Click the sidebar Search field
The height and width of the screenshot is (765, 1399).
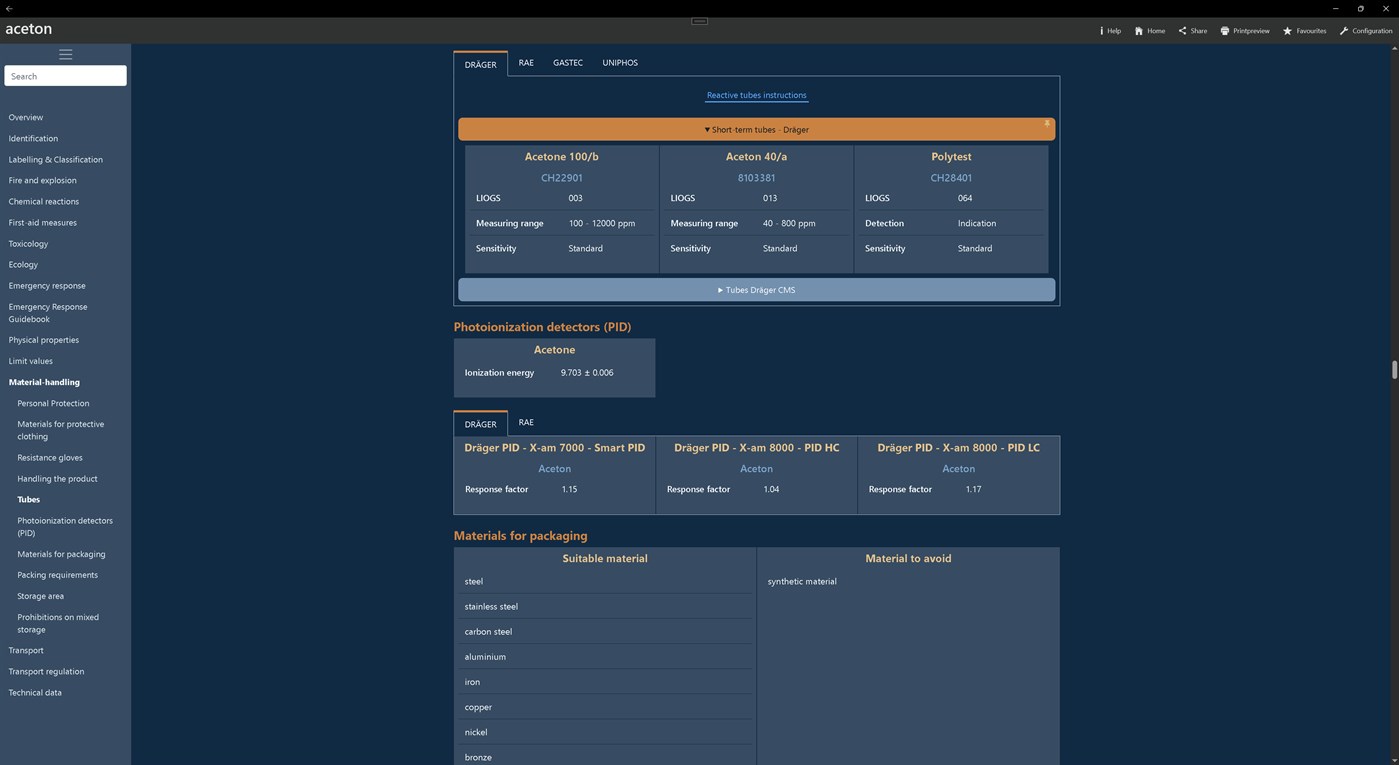tap(65, 76)
